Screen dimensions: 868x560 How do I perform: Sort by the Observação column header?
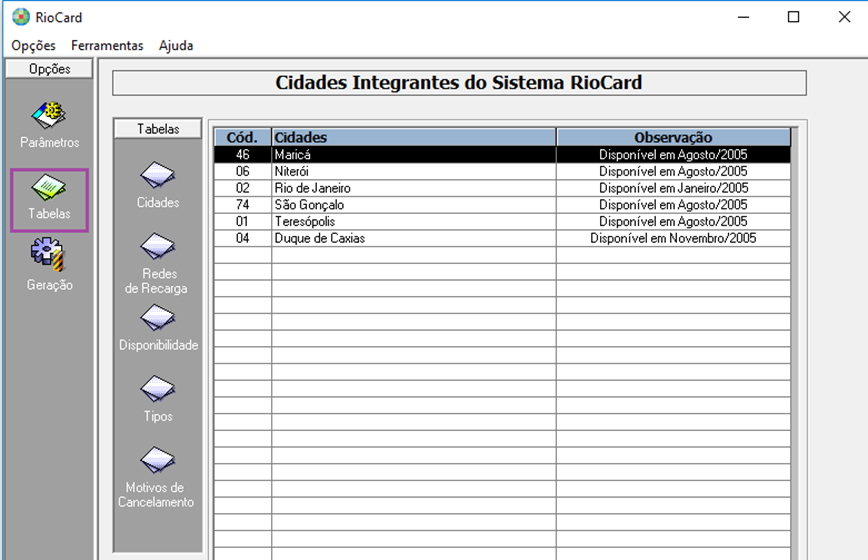point(673,137)
